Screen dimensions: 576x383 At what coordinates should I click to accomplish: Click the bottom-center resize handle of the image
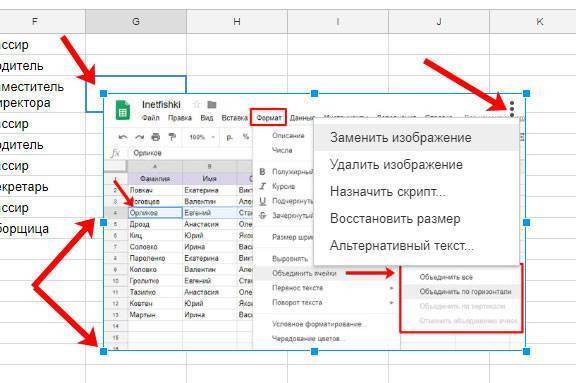point(314,351)
